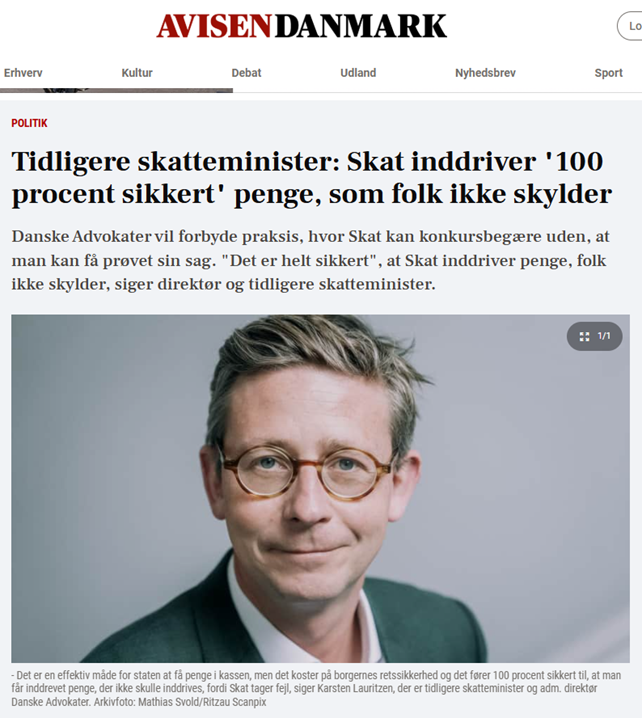The image size is (642, 718).
Task: Click the dark progress bar under navigation
Action: coord(116,90)
